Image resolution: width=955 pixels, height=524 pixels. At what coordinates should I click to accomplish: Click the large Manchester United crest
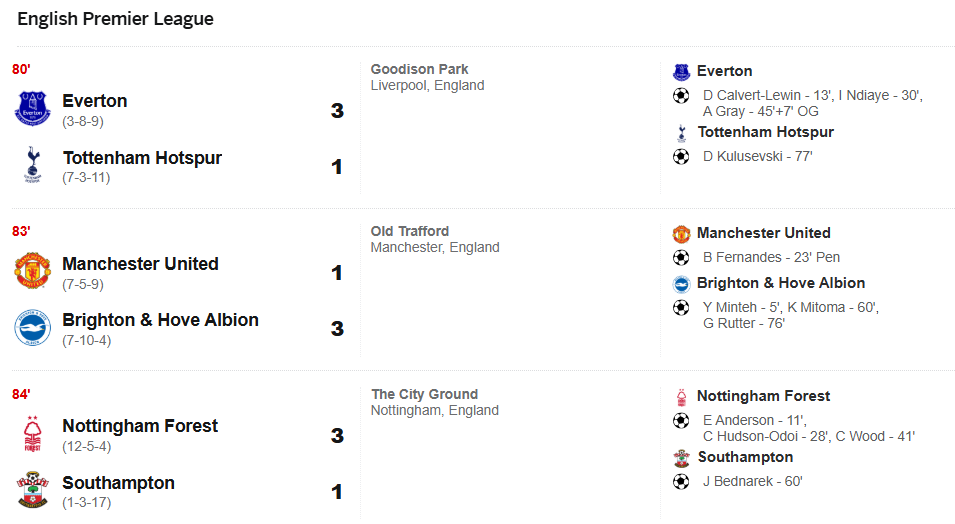click(x=32, y=271)
